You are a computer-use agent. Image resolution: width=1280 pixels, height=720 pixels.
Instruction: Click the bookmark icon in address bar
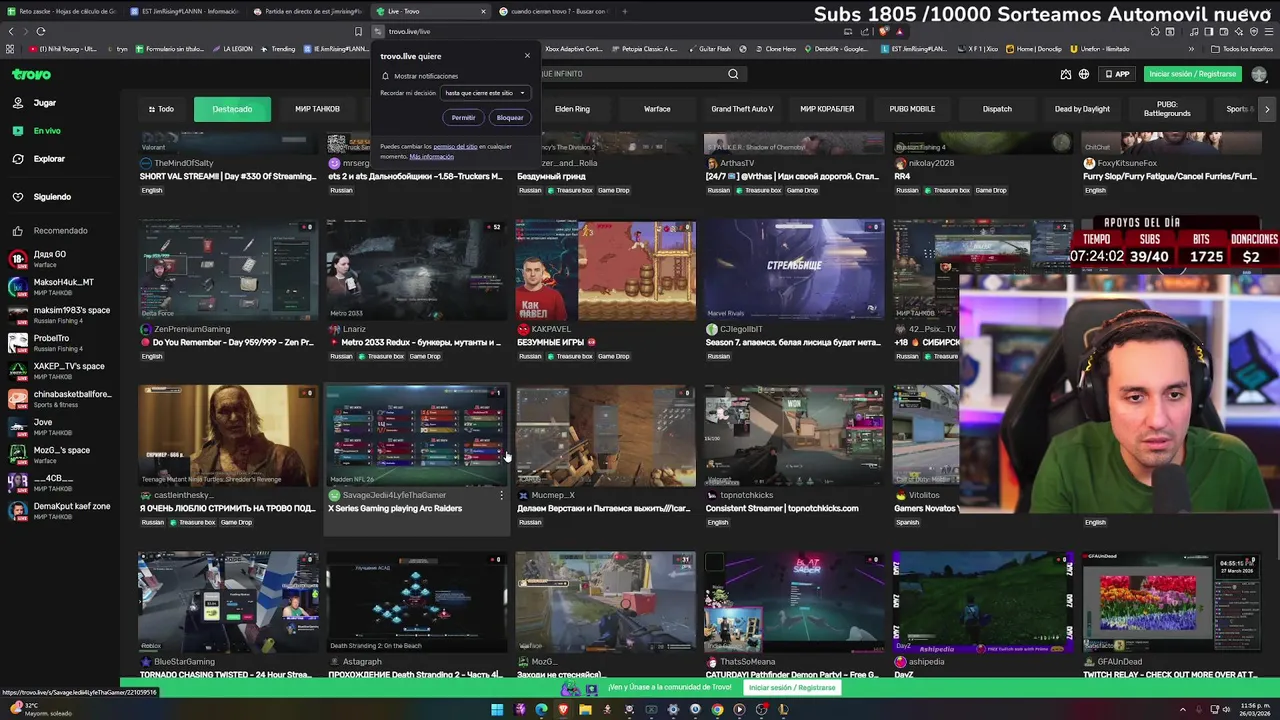click(x=358, y=31)
